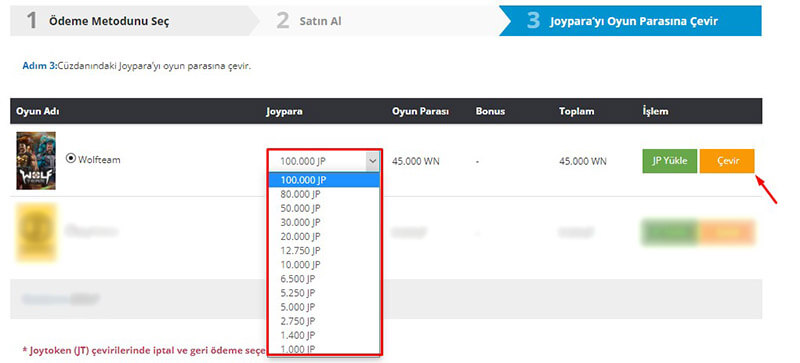The width and height of the screenshot is (800, 363).
Task: Open the Joypara amount dropdown arrow
Action: tap(372, 161)
